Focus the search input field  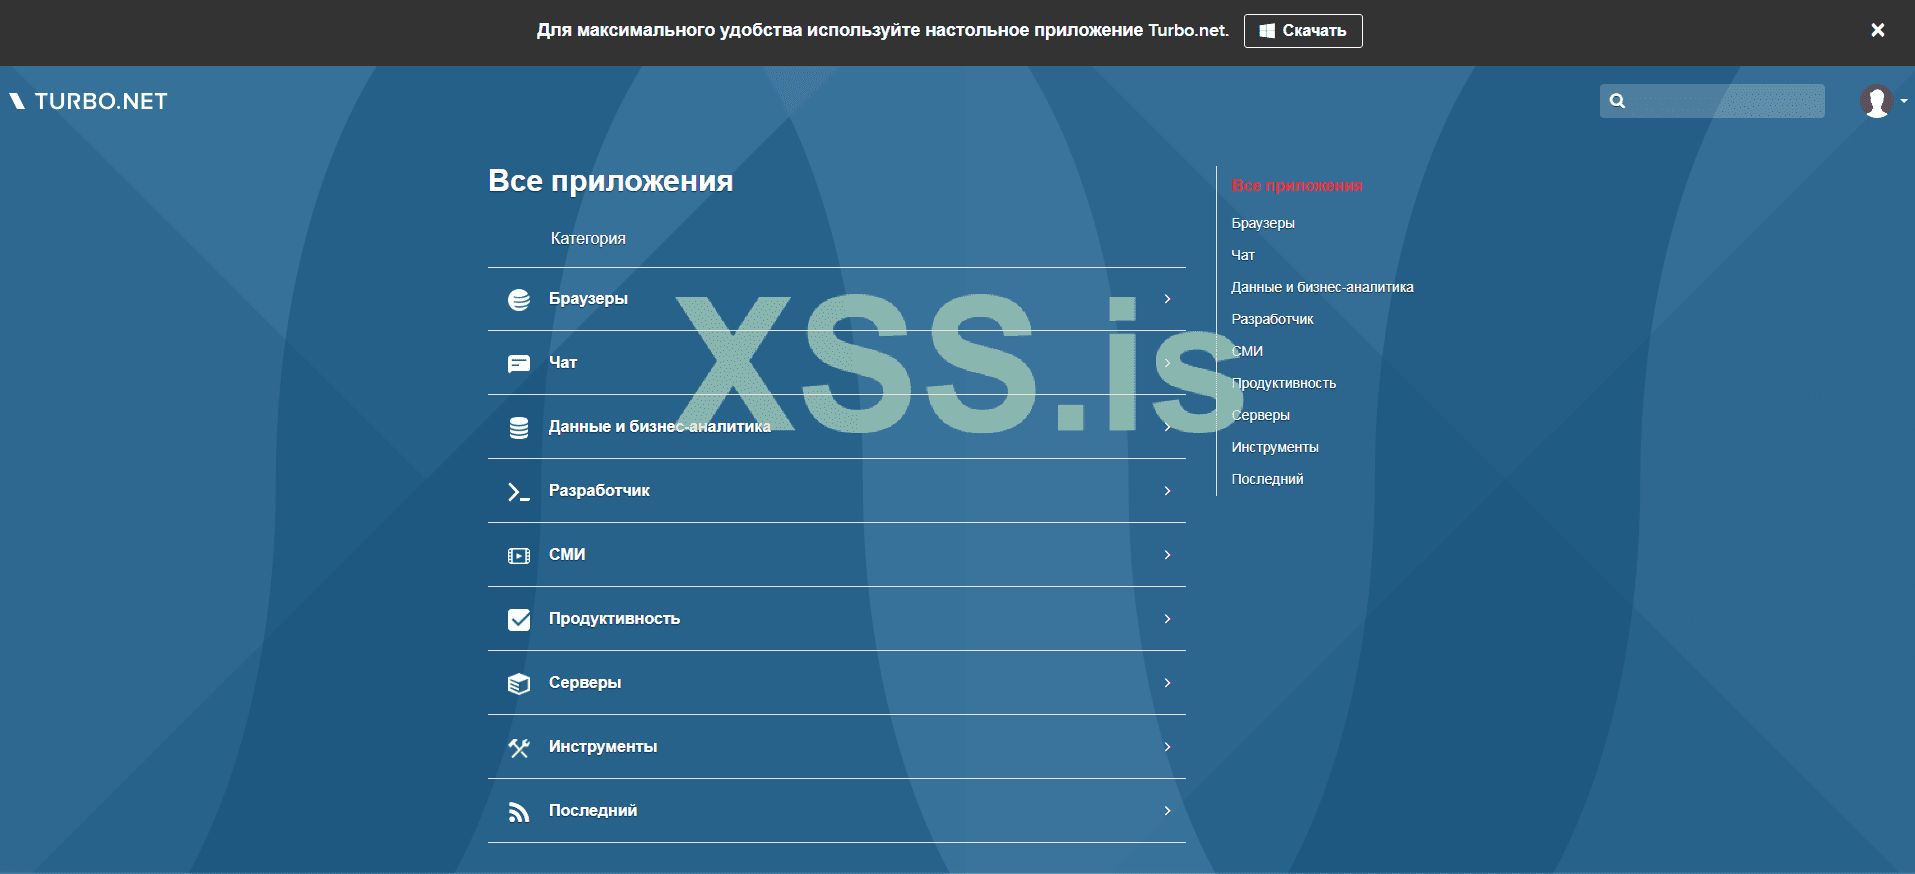(1712, 101)
